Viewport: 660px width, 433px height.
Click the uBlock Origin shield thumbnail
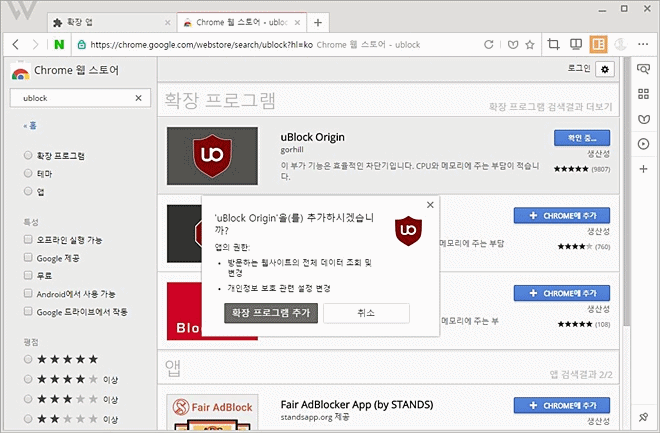coord(212,156)
